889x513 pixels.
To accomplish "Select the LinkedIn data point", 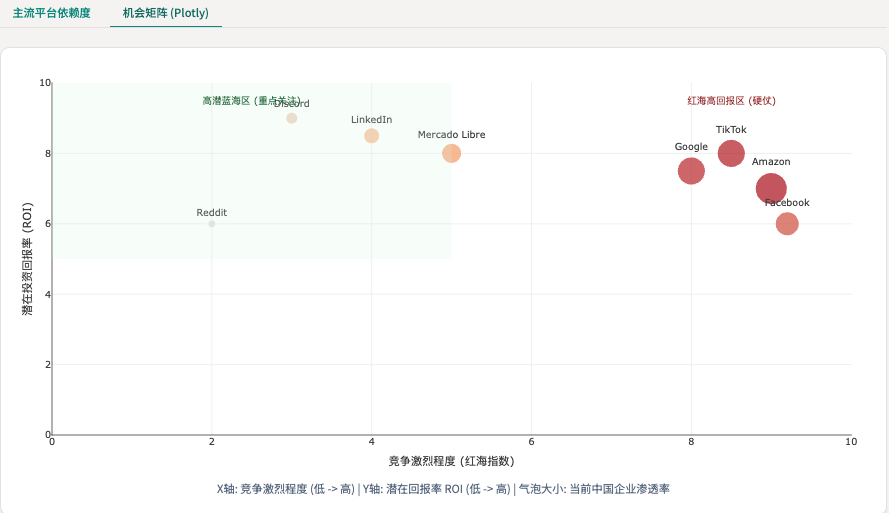I will pyautogui.click(x=371, y=136).
